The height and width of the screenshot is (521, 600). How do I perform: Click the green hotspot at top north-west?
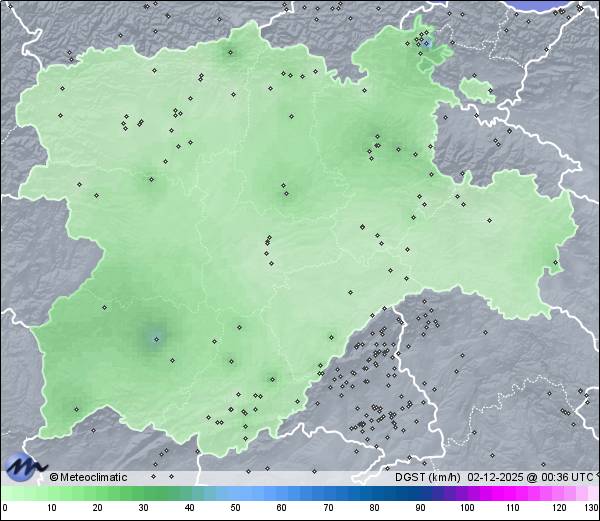point(231,53)
